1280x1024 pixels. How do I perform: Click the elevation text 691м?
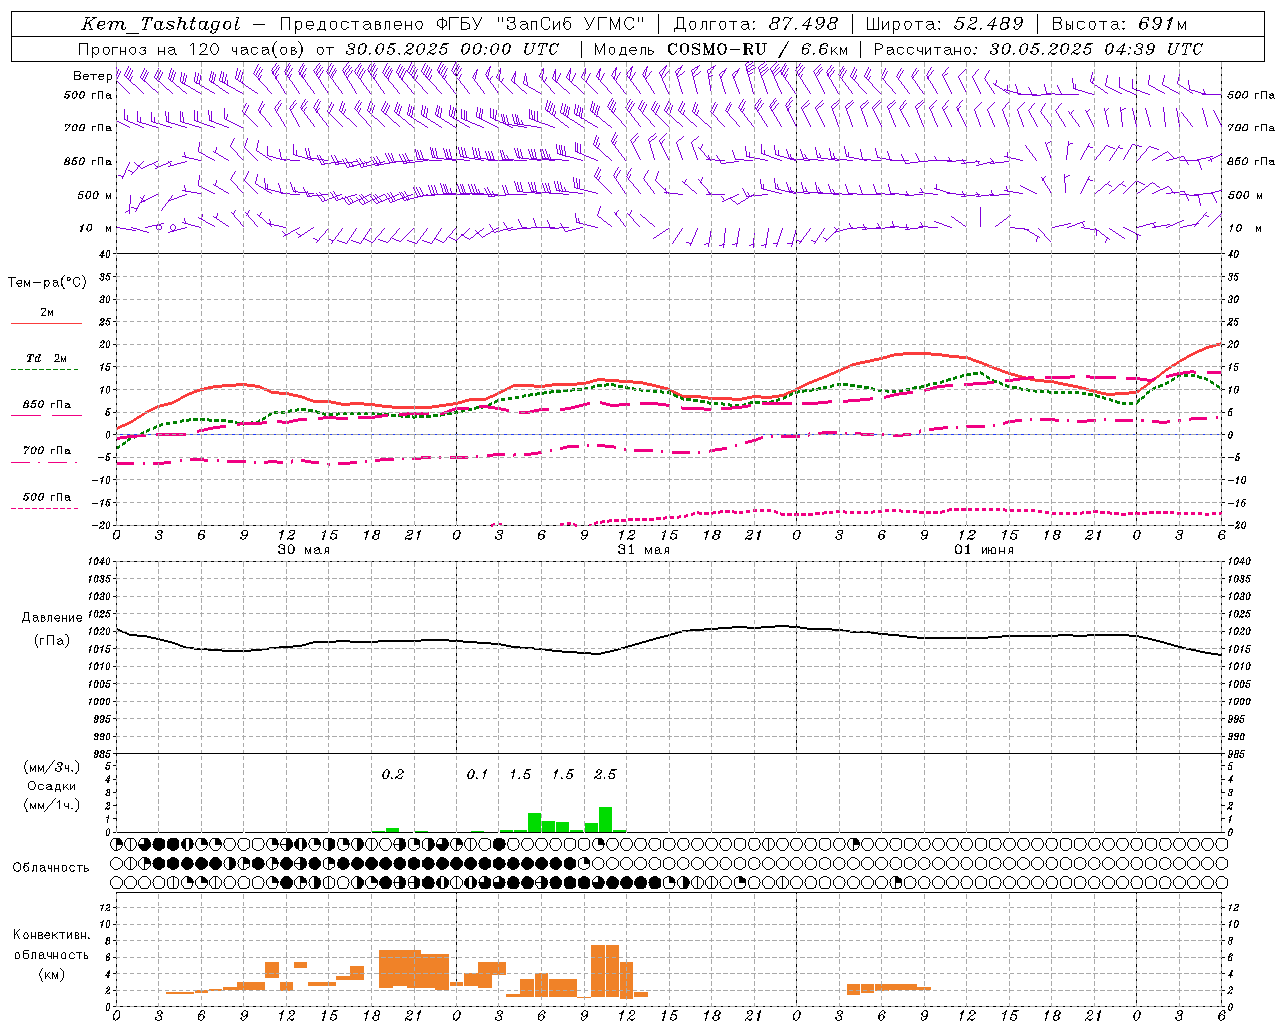pyautogui.click(x=1163, y=24)
